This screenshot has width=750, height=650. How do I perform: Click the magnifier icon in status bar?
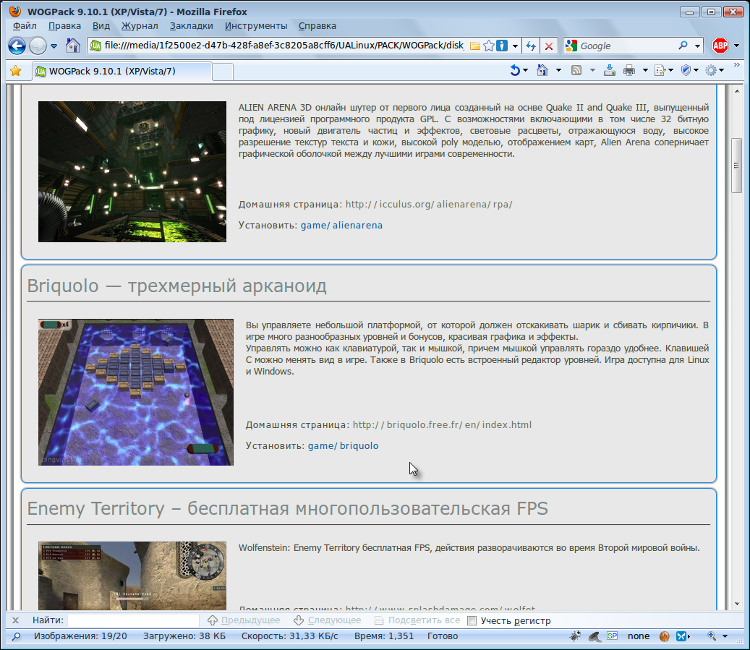tap(16, 636)
